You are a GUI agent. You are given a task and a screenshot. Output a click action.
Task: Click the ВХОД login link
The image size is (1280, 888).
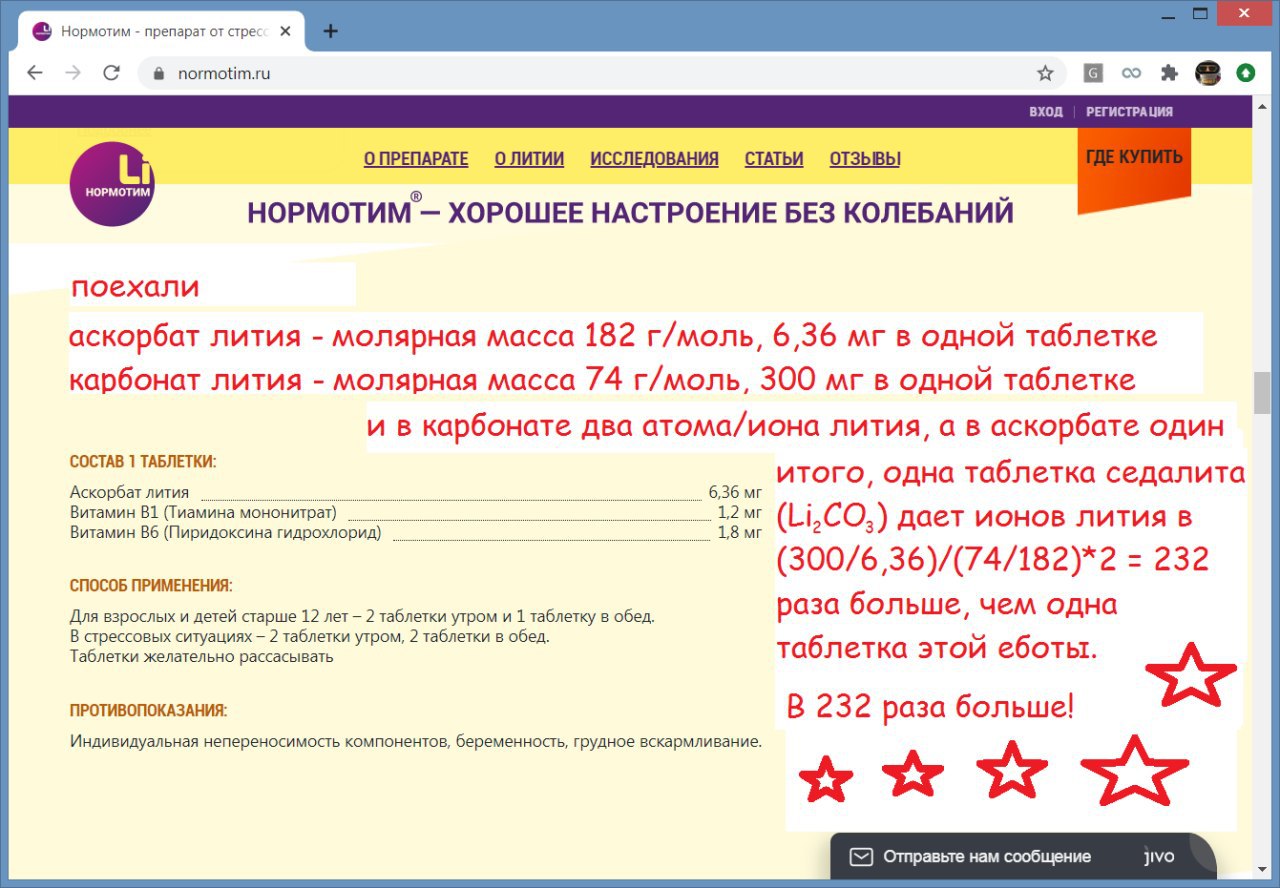point(1046,112)
